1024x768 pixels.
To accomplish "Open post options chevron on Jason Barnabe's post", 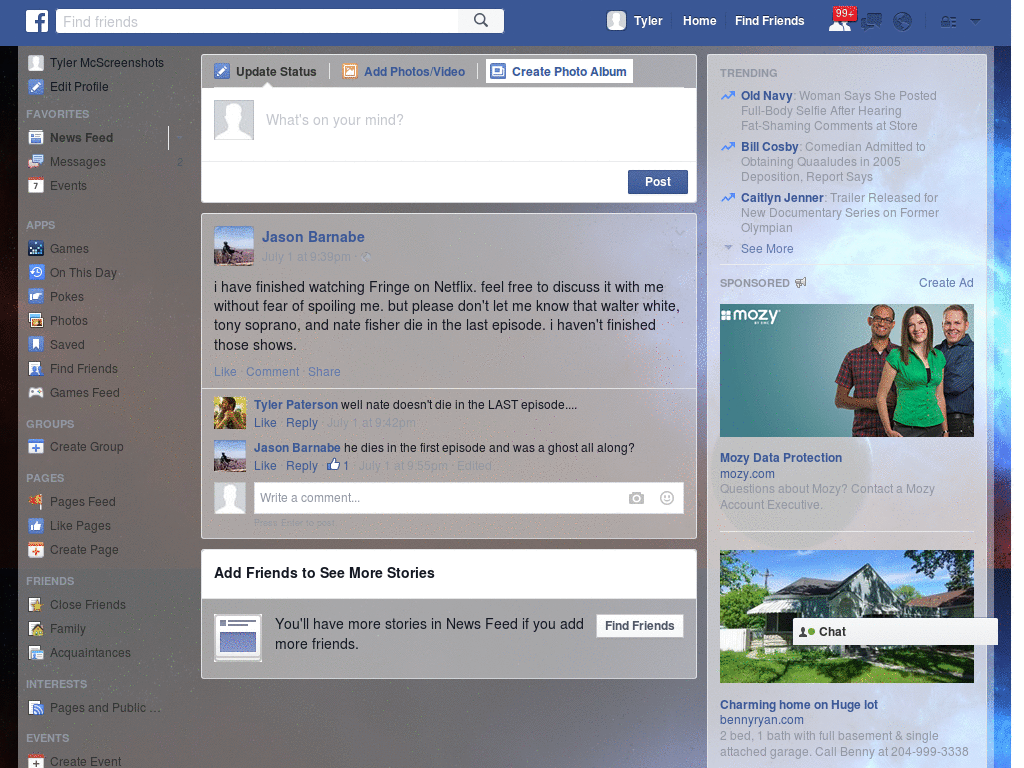I will click(x=680, y=232).
